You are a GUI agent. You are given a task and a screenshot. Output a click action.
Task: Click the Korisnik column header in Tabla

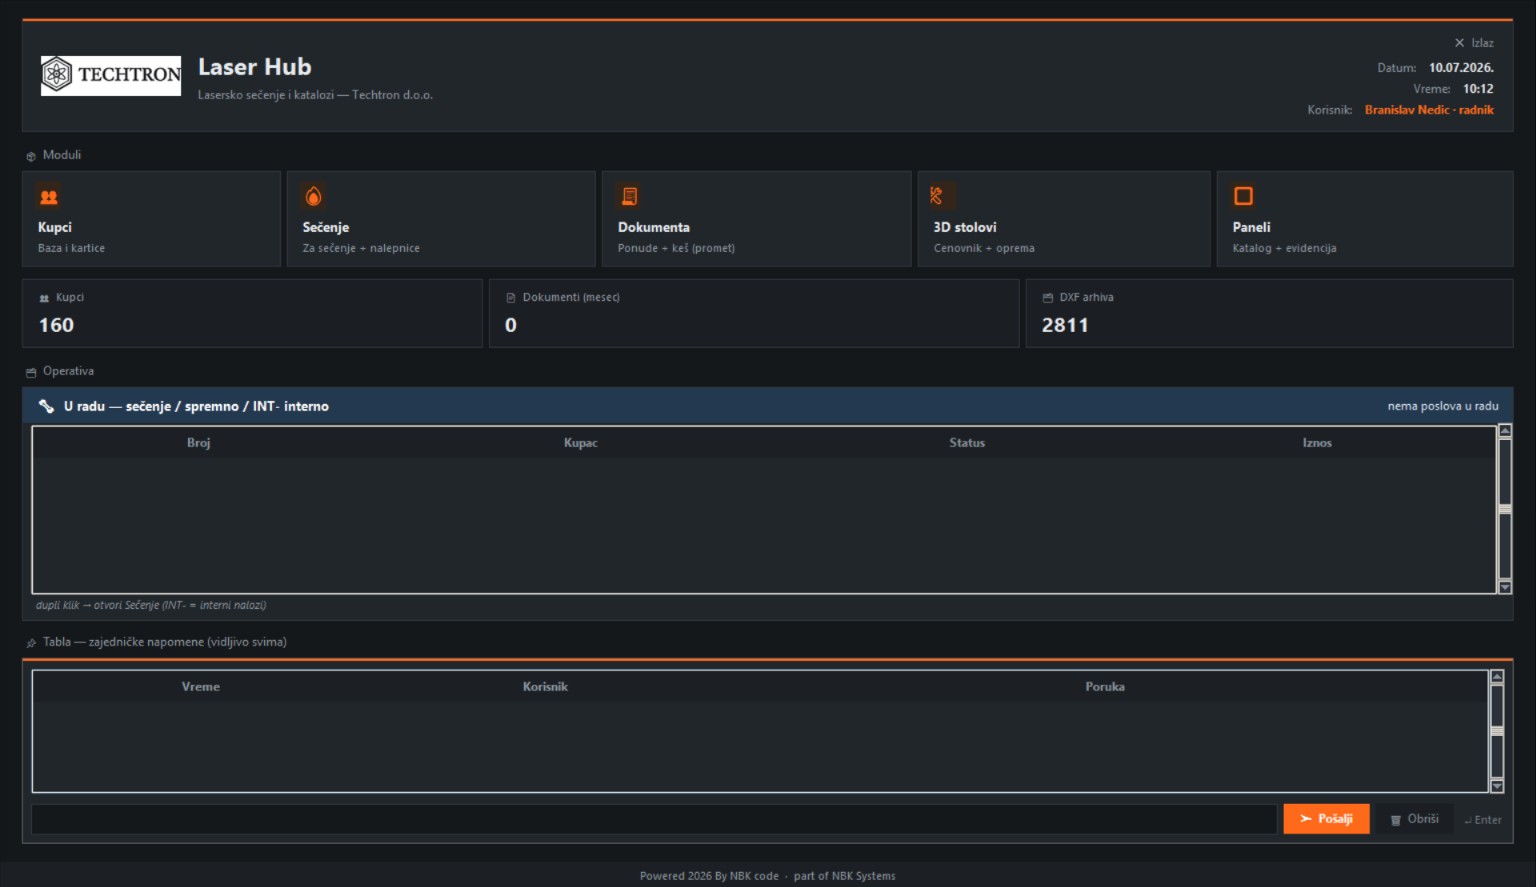click(545, 687)
